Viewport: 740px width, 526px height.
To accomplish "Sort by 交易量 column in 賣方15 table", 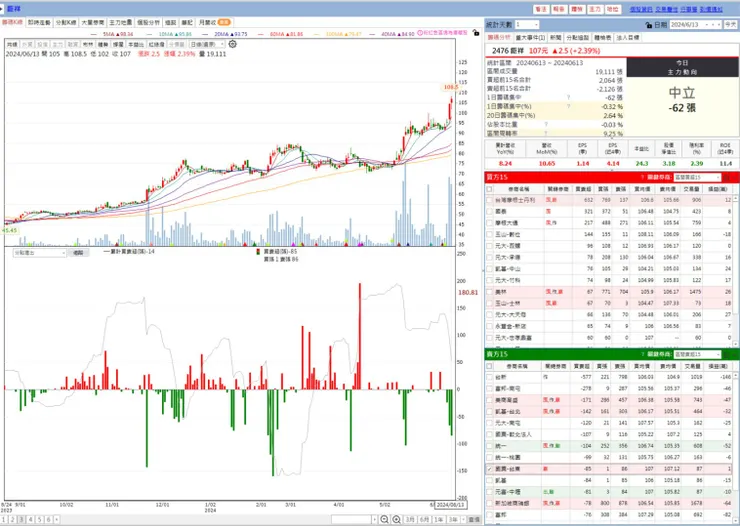I will pos(691,366).
